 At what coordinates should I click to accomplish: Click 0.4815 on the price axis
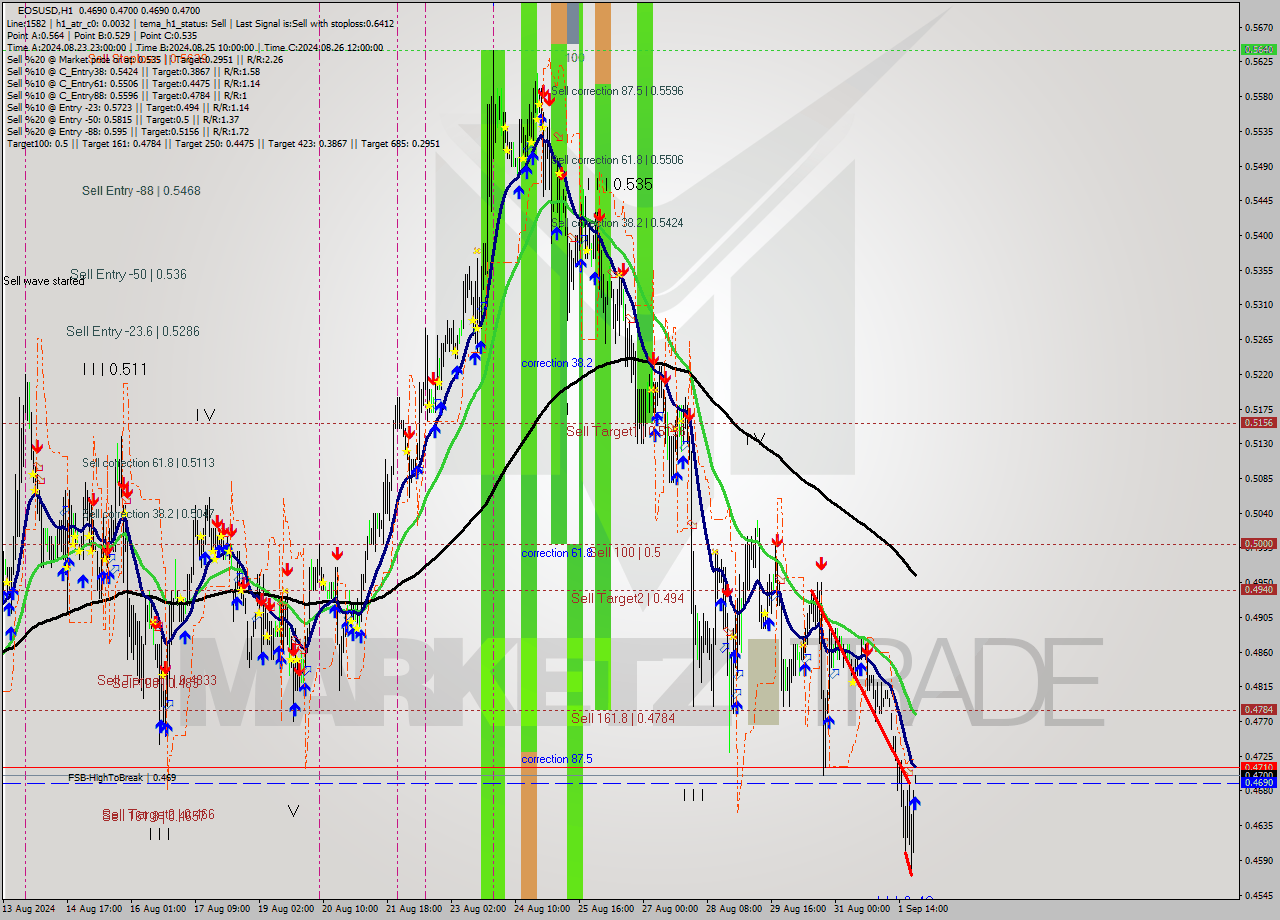tap(1258, 687)
